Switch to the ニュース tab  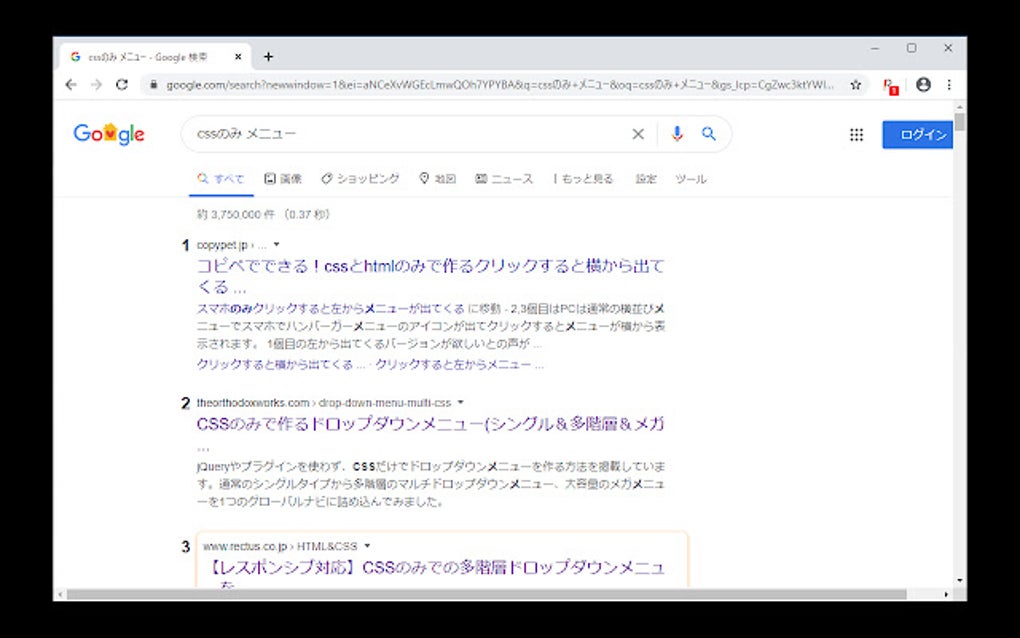503,179
